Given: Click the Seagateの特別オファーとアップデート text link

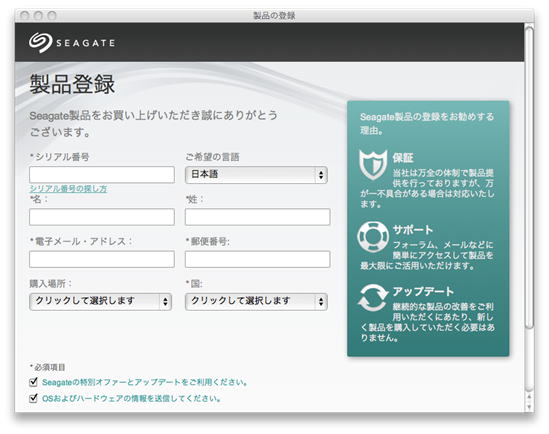Looking at the screenshot, I should click(144, 382).
